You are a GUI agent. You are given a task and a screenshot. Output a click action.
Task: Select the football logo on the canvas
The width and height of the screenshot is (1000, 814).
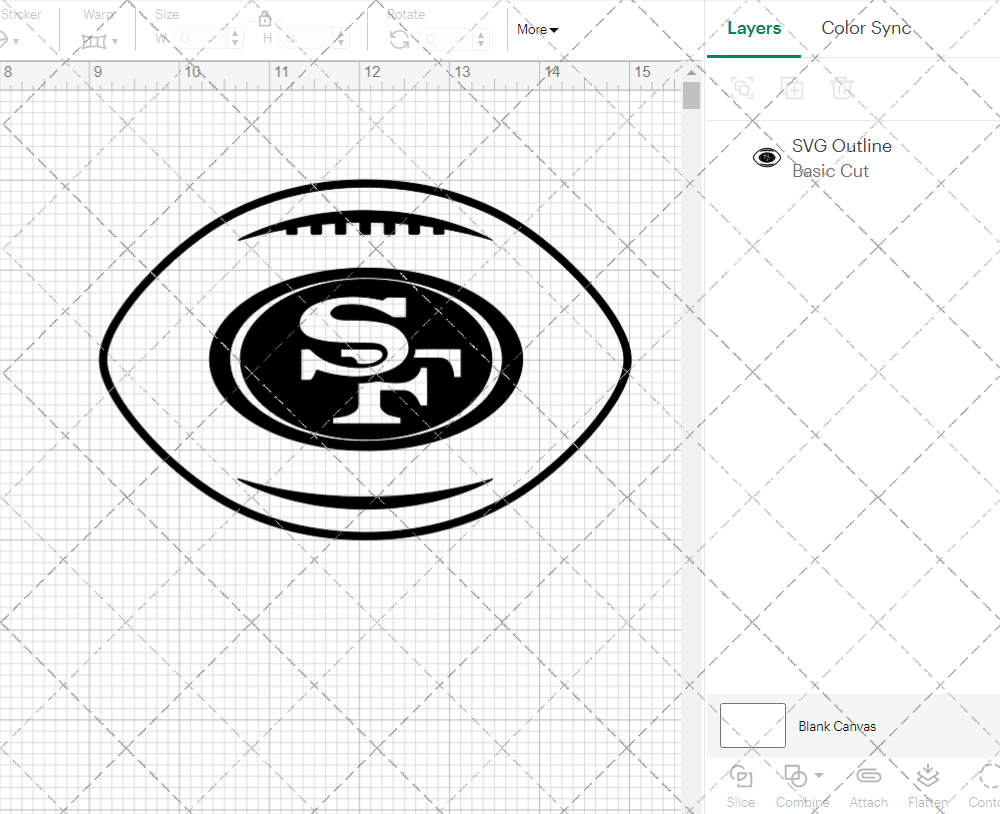(365, 360)
